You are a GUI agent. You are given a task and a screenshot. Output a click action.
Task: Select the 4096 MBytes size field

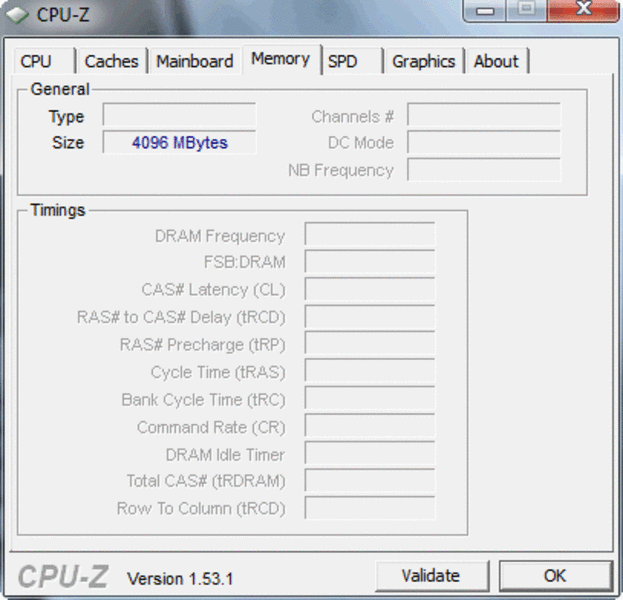(180, 142)
